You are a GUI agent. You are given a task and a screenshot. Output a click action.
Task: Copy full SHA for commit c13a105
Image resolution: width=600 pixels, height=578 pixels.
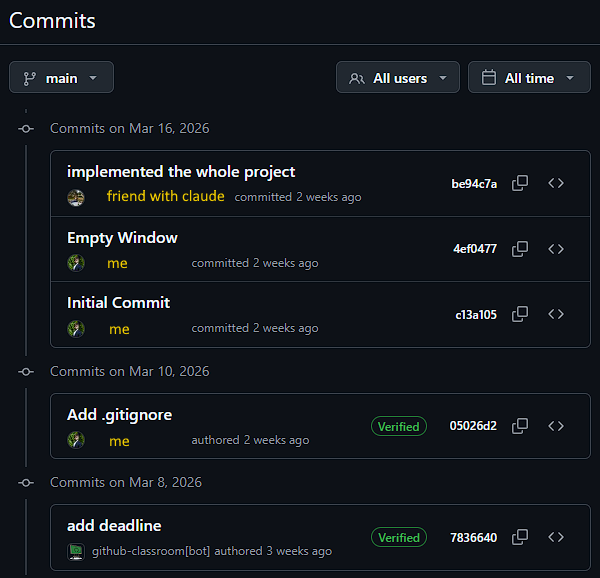click(520, 314)
